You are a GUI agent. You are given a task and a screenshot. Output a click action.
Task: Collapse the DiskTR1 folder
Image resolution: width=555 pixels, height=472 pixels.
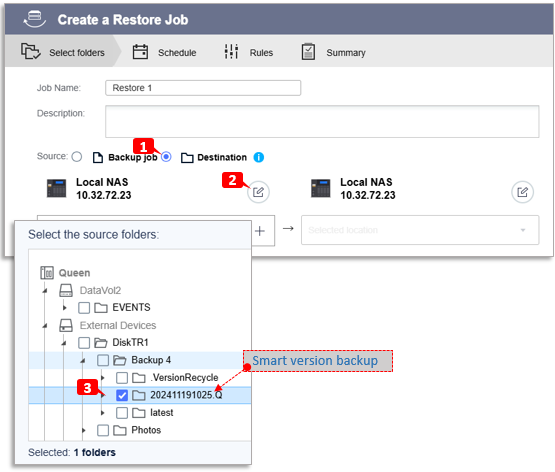tap(64, 343)
